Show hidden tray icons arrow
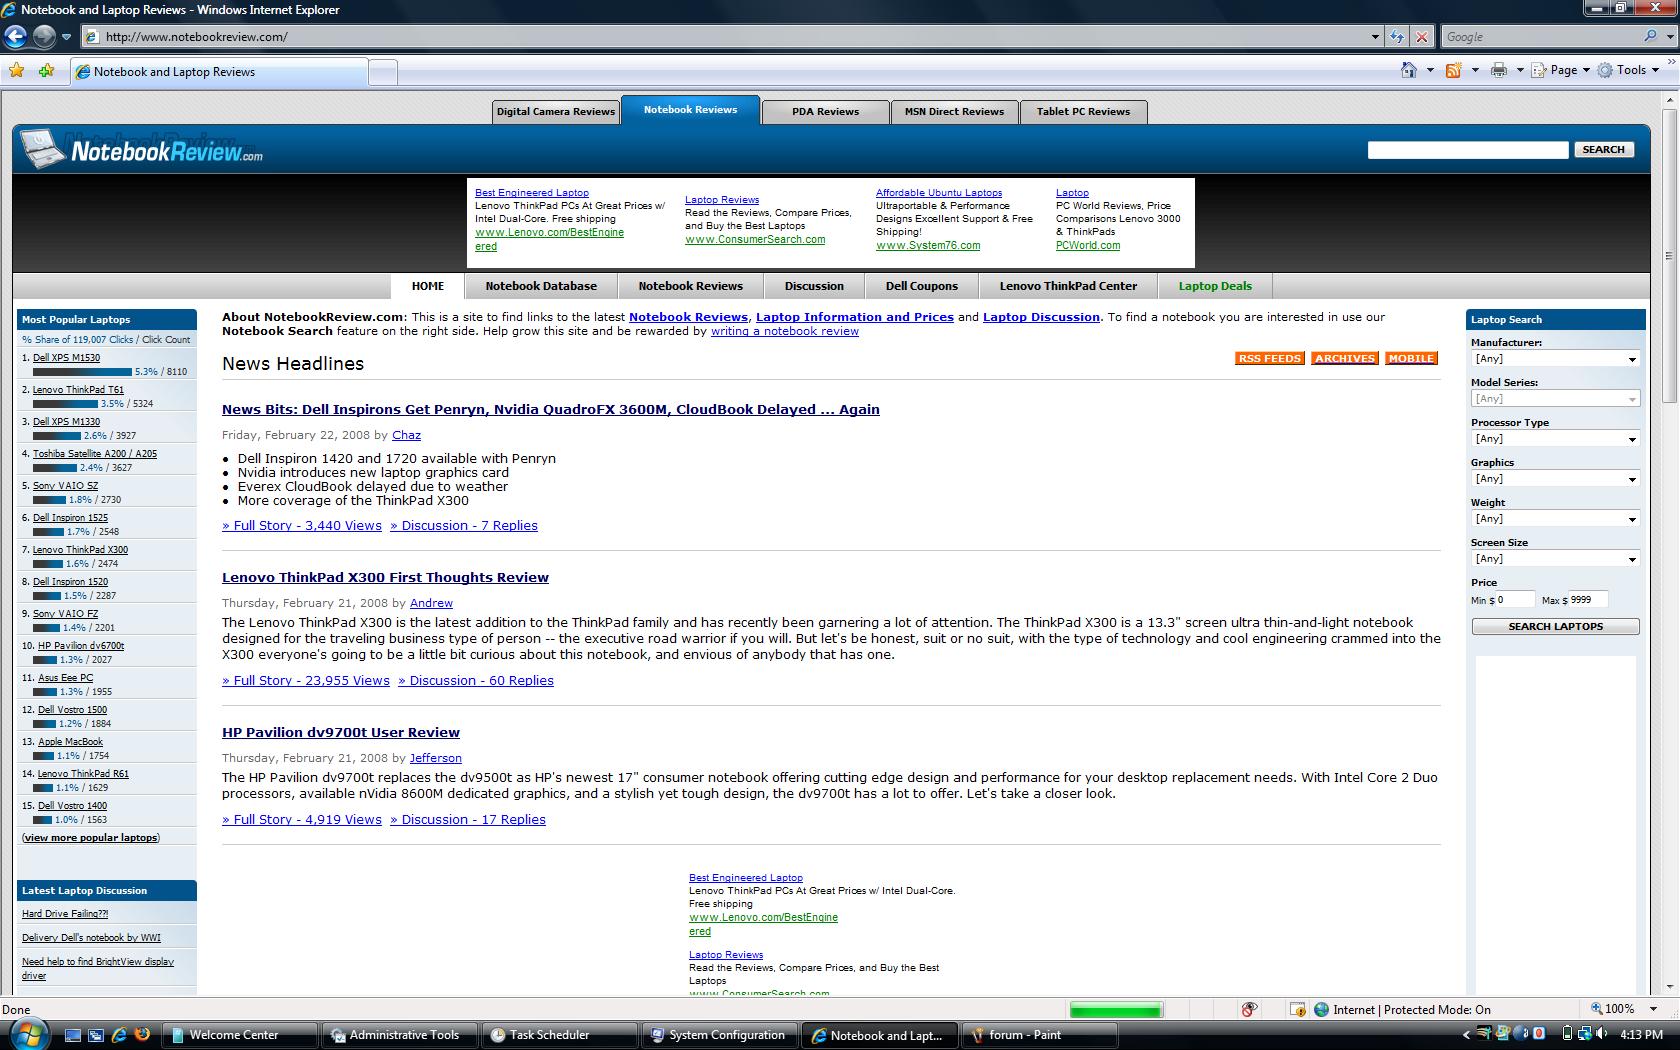The image size is (1680, 1050). [x=1467, y=1035]
